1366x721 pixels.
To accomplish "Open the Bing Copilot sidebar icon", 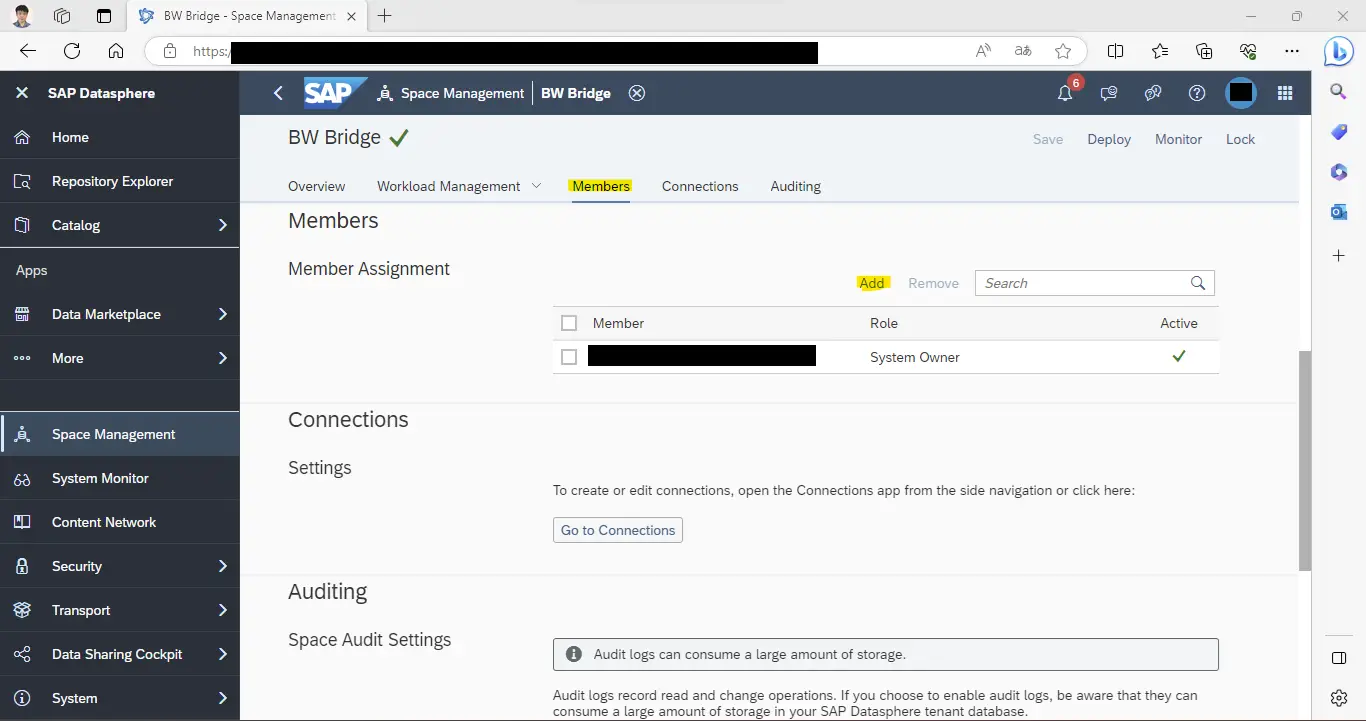I will [1339, 51].
